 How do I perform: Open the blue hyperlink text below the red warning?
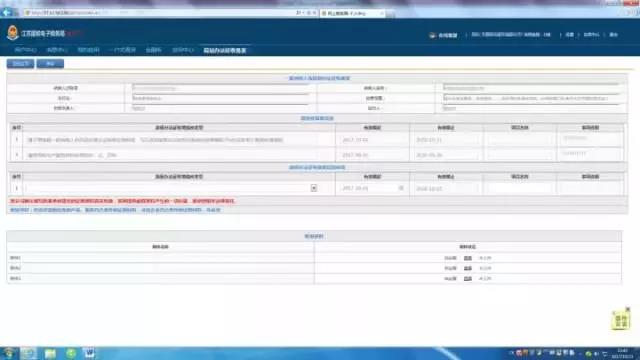(115, 210)
